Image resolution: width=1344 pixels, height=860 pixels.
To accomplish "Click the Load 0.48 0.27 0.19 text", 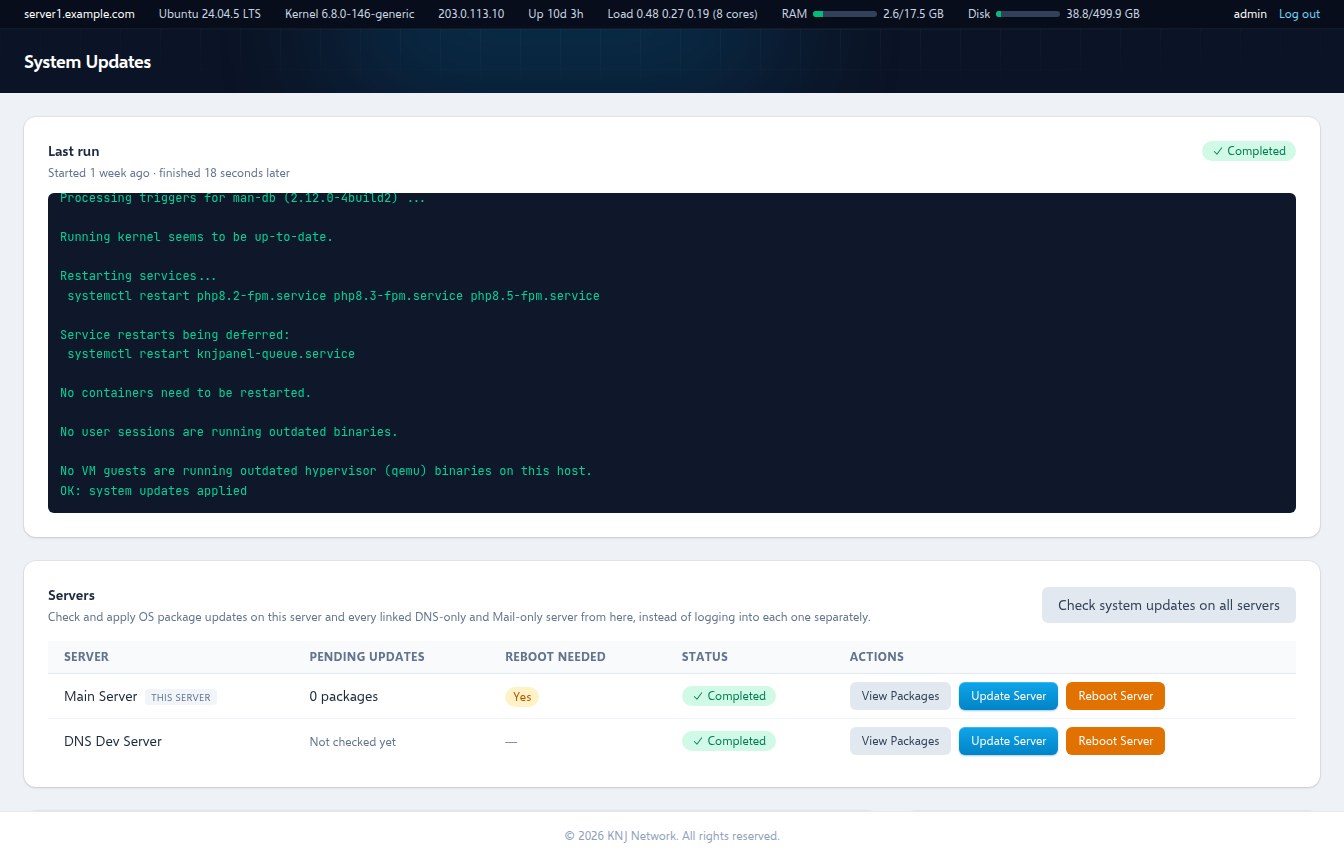I will pos(682,14).
